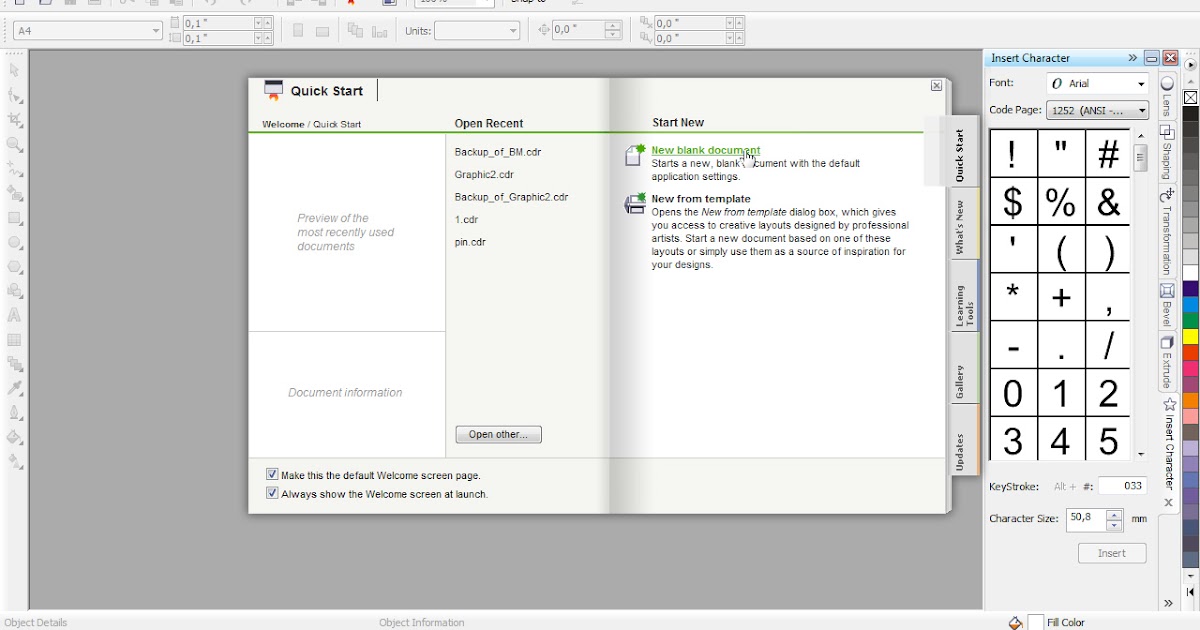Select the Zoom tool in the toolbox
1200x630 pixels.
(15, 145)
